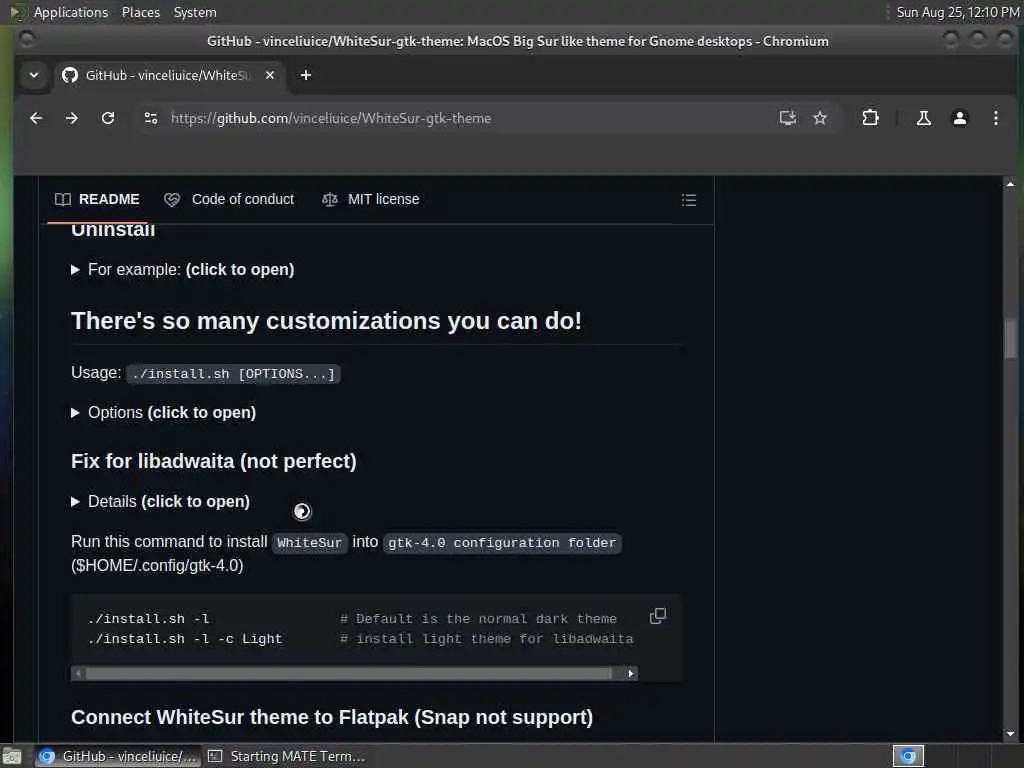Click the page scroll-up arrow
1024x768 pixels.
click(1010, 184)
